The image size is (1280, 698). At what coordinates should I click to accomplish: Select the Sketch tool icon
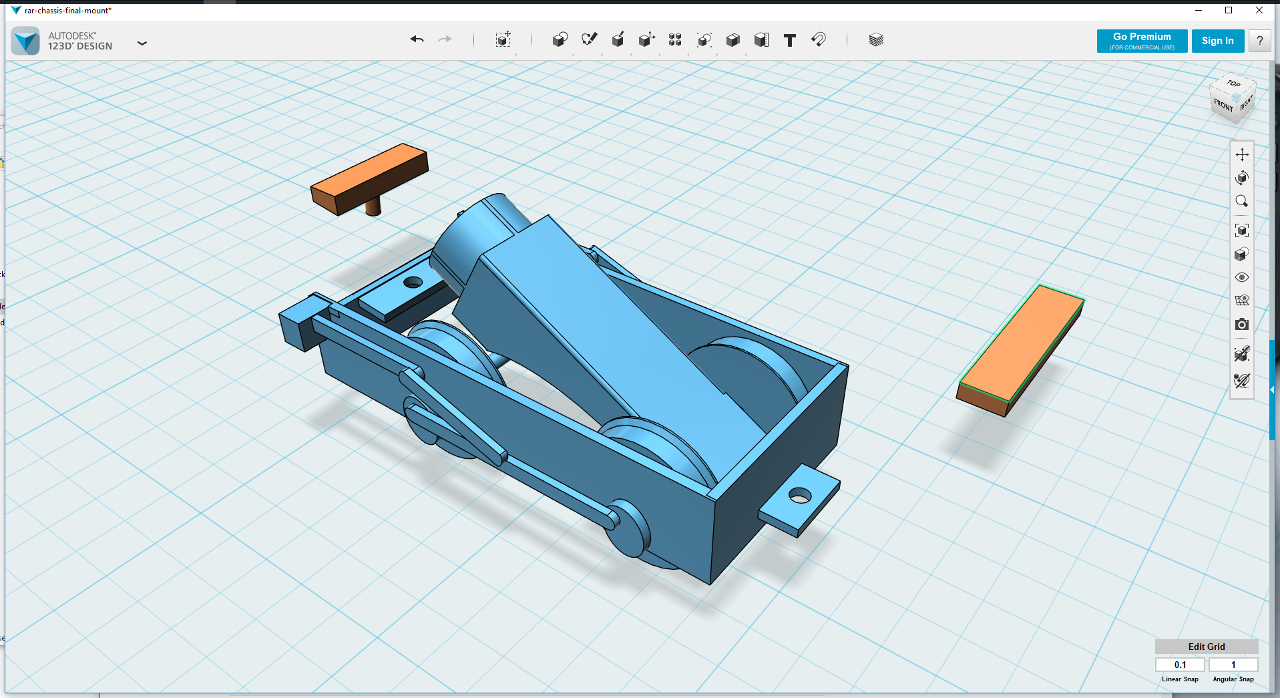(589, 40)
